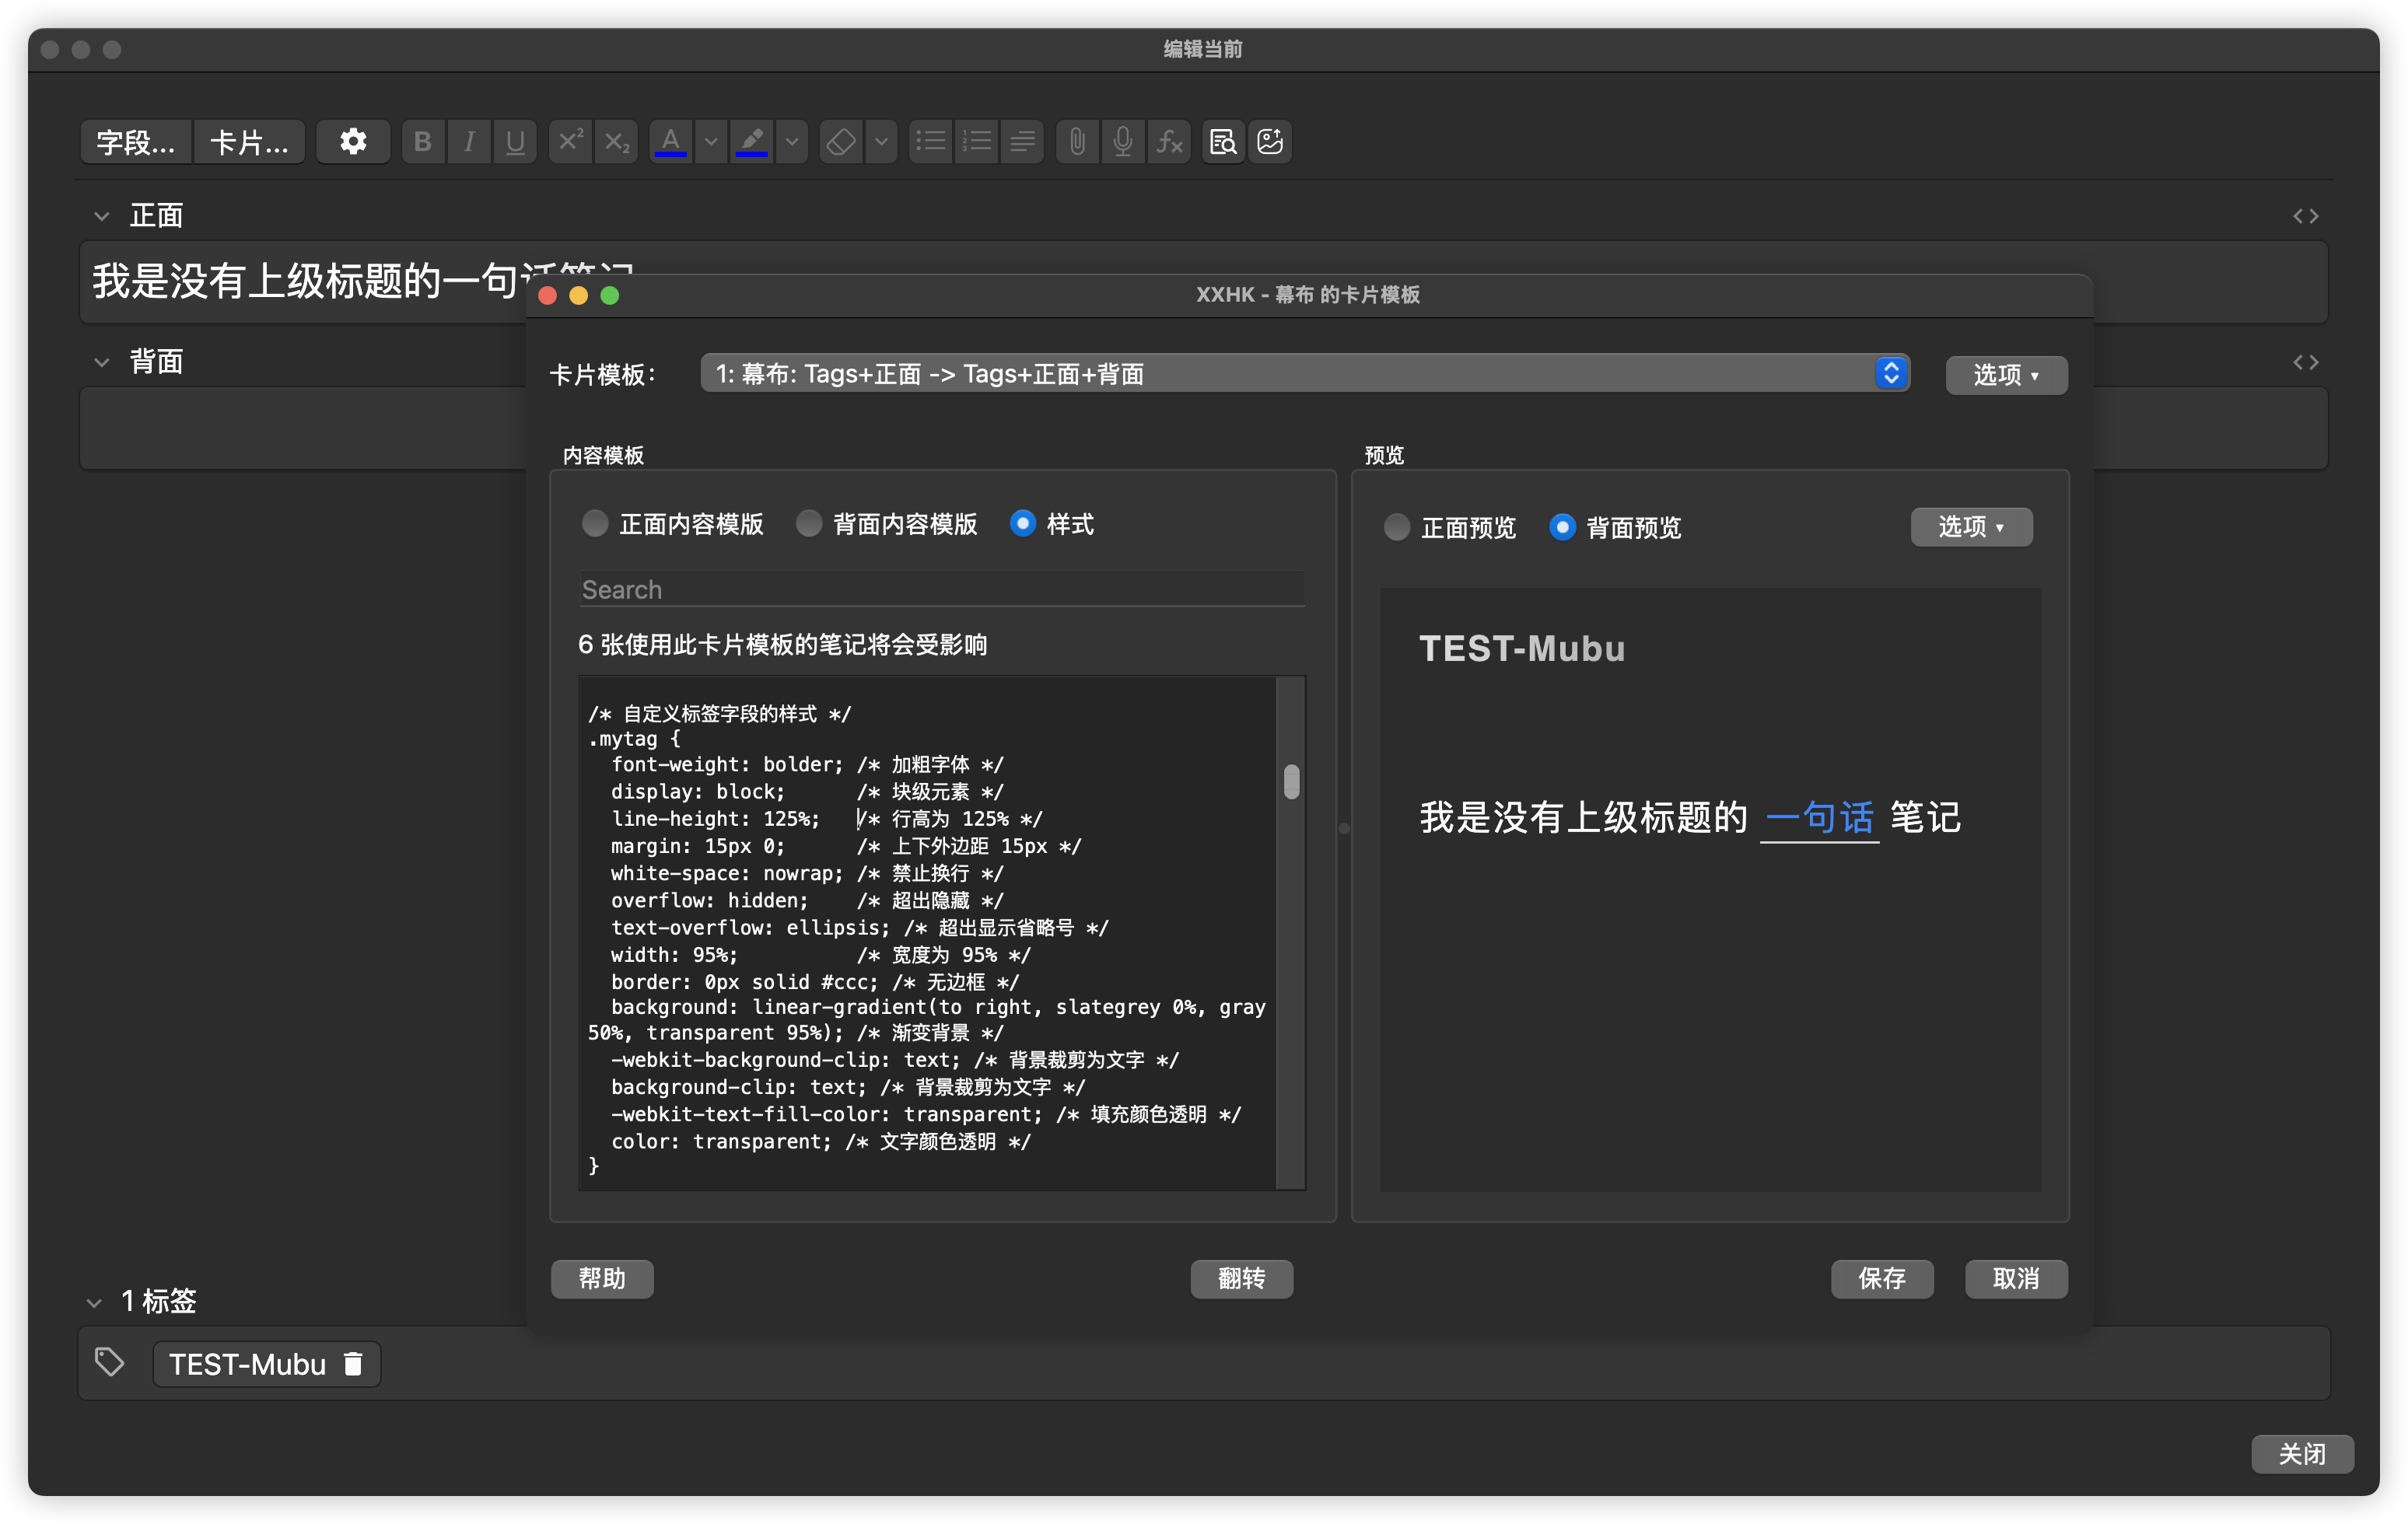This screenshot has height=1524, width=2408.
Task: Select 正面内容模版 radio button
Action: (595, 524)
